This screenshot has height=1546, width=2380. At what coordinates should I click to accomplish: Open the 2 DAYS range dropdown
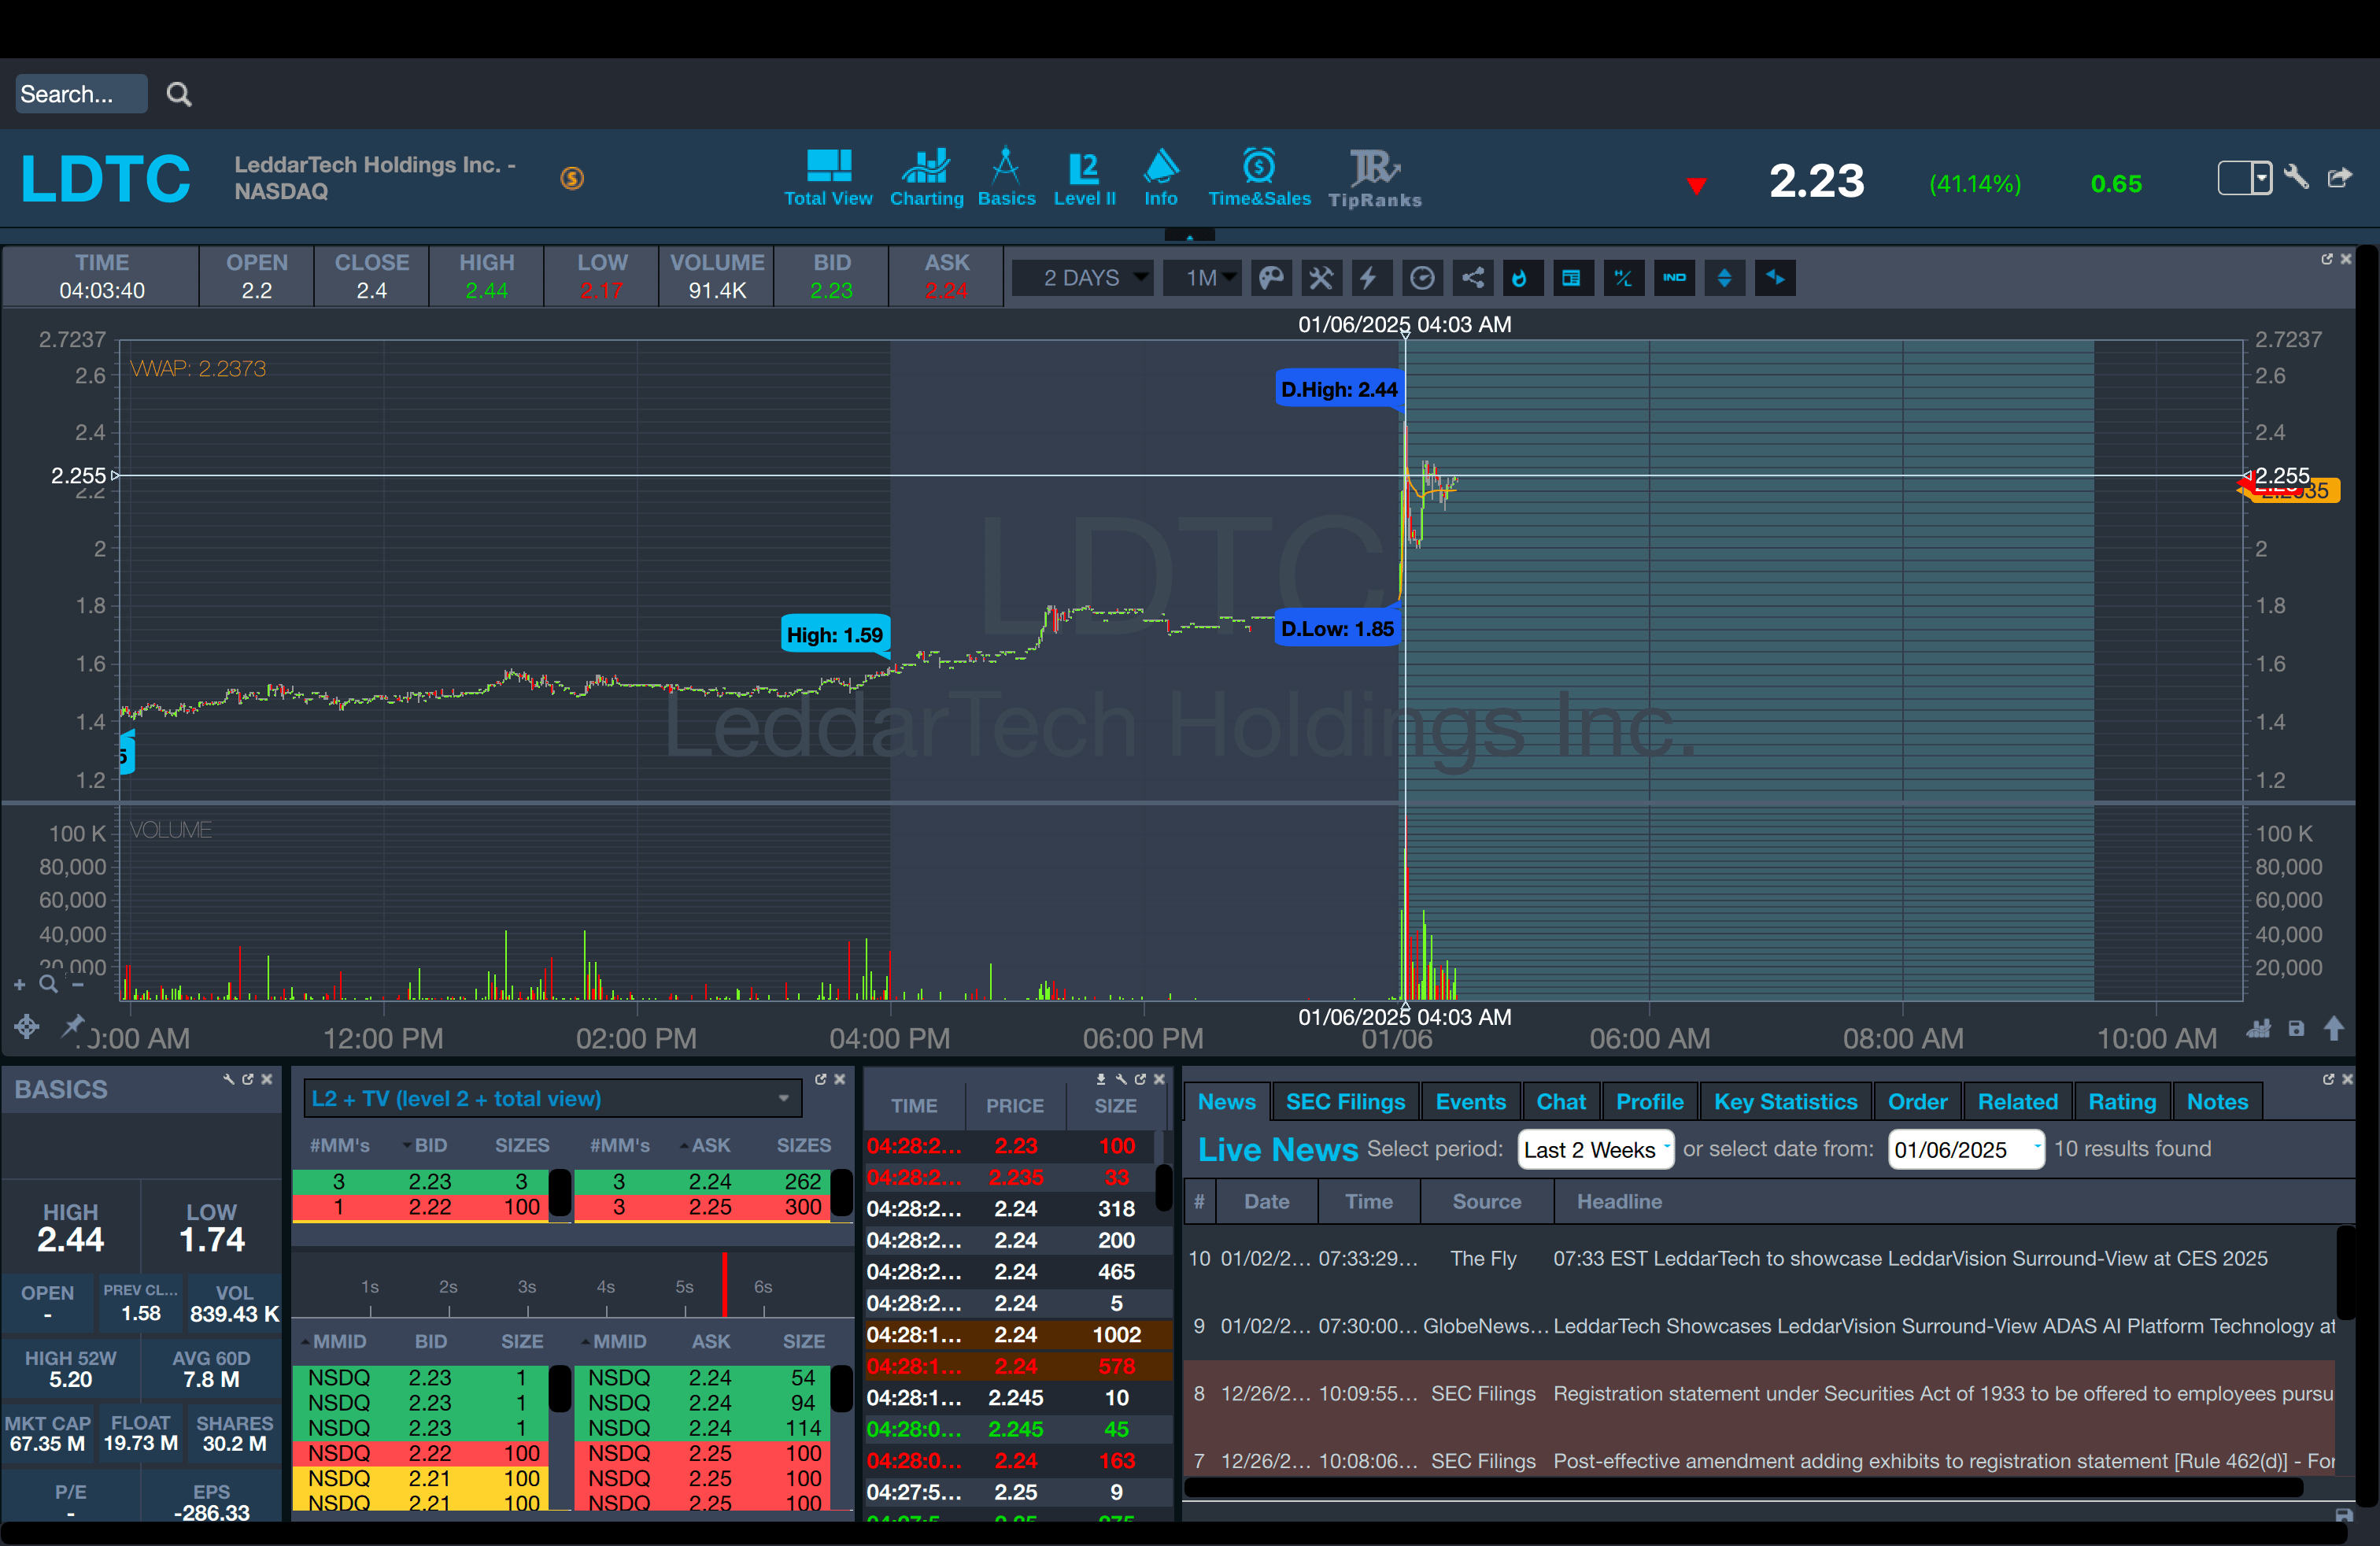[x=1084, y=278]
